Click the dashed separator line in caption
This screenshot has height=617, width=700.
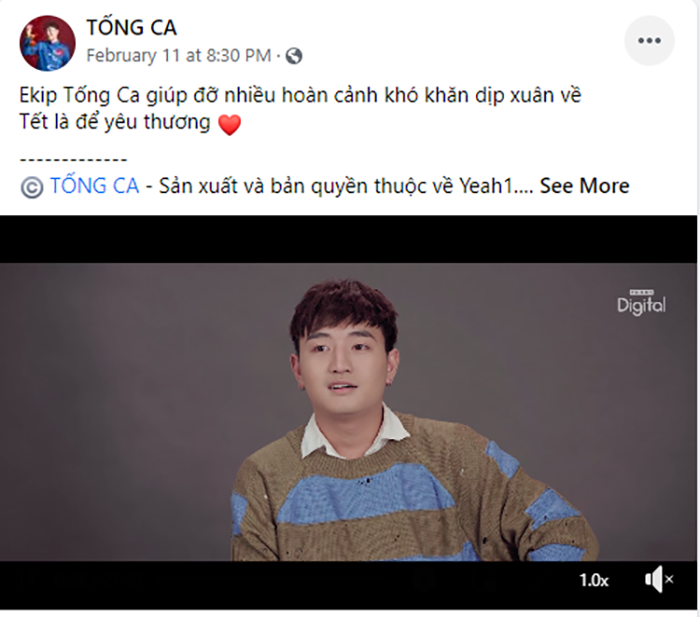(74, 159)
